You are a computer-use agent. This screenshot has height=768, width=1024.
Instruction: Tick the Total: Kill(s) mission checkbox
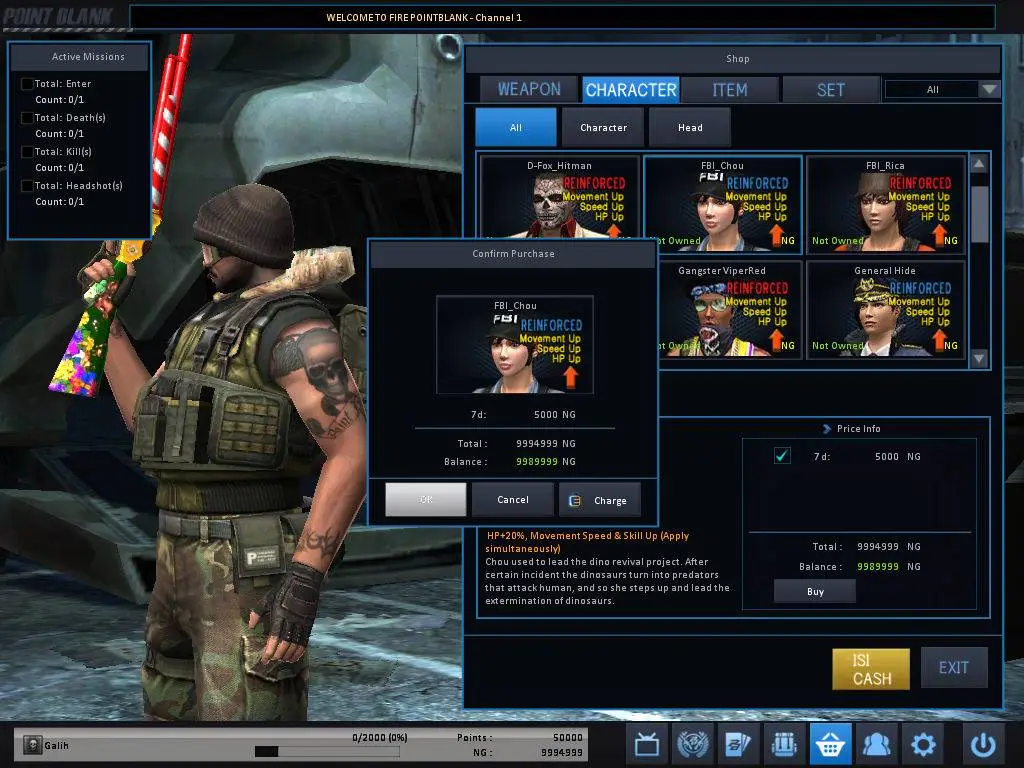coord(27,152)
